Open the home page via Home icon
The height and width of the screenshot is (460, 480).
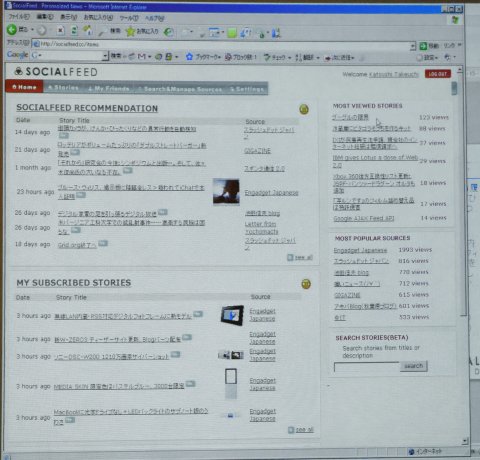coord(88,31)
